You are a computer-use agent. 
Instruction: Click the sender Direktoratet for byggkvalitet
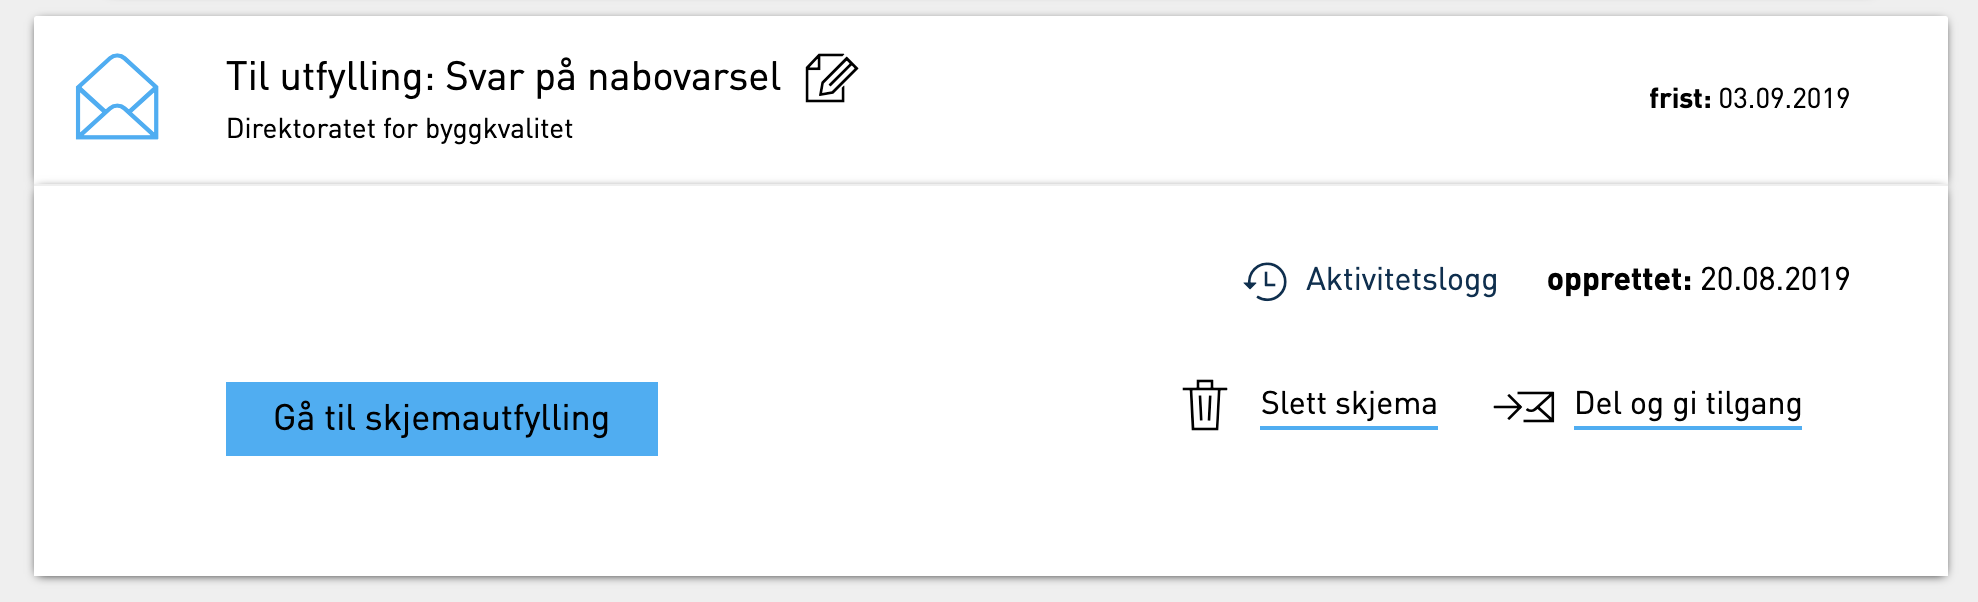(x=399, y=129)
